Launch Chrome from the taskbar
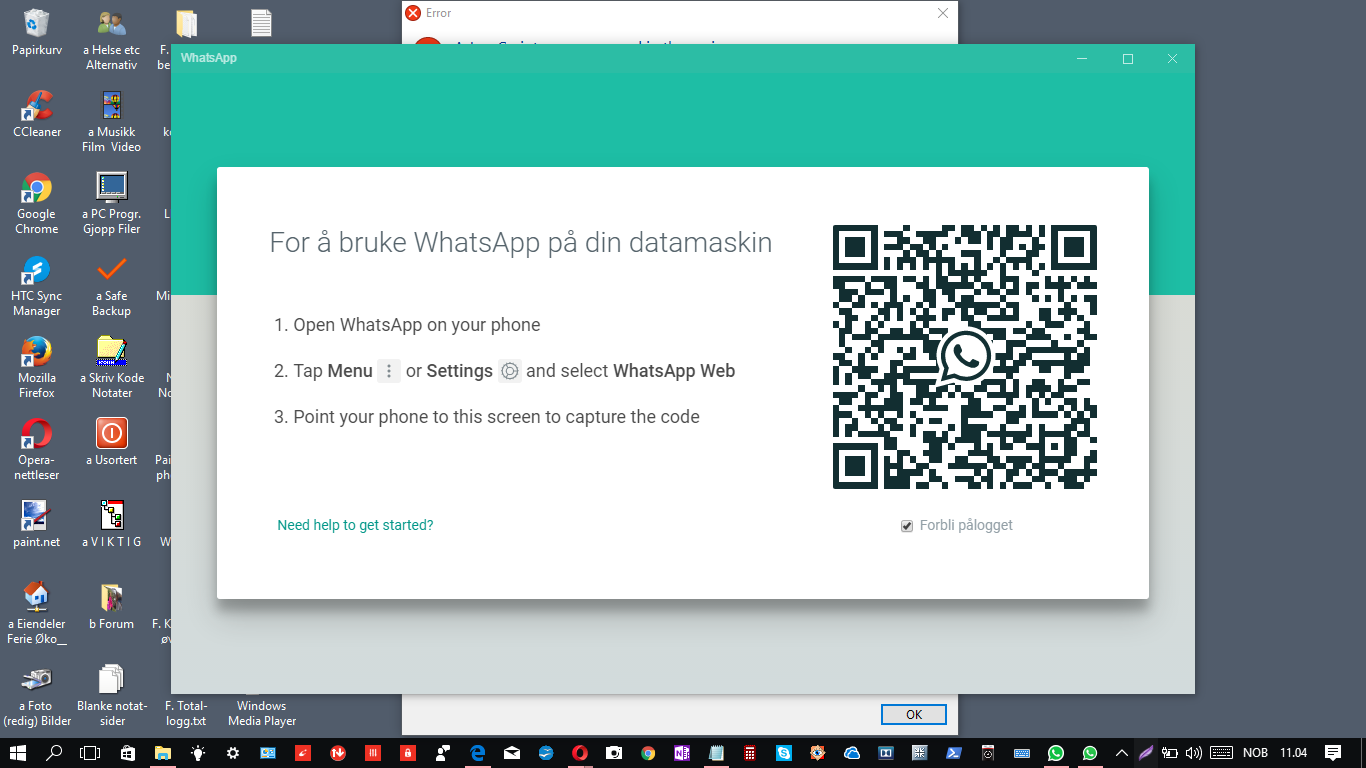This screenshot has height=768, width=1366. click(x=648, y=752)
